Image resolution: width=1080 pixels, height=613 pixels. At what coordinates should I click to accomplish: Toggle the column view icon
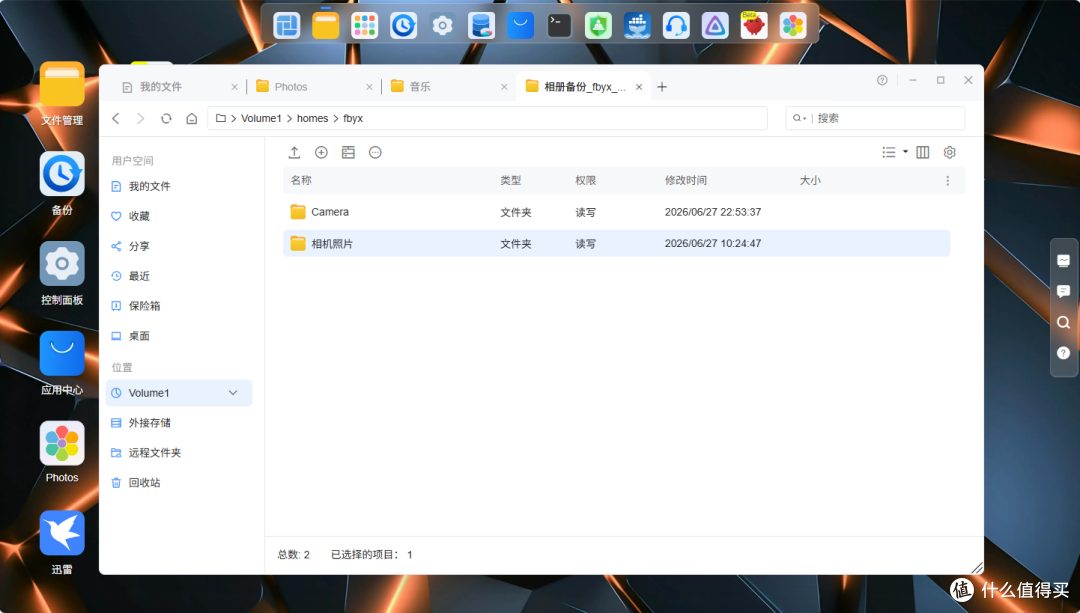922,152
